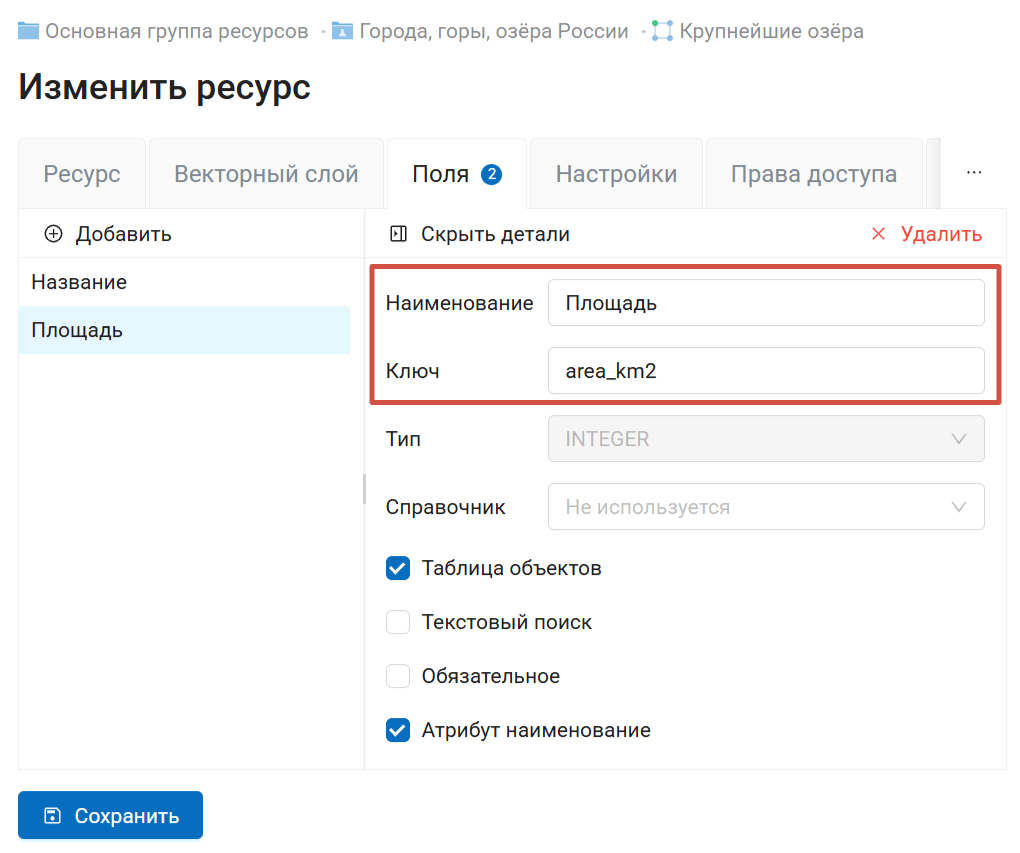Open the Права доступа tab
1020x853 pixels.
[x=814, y=174]
